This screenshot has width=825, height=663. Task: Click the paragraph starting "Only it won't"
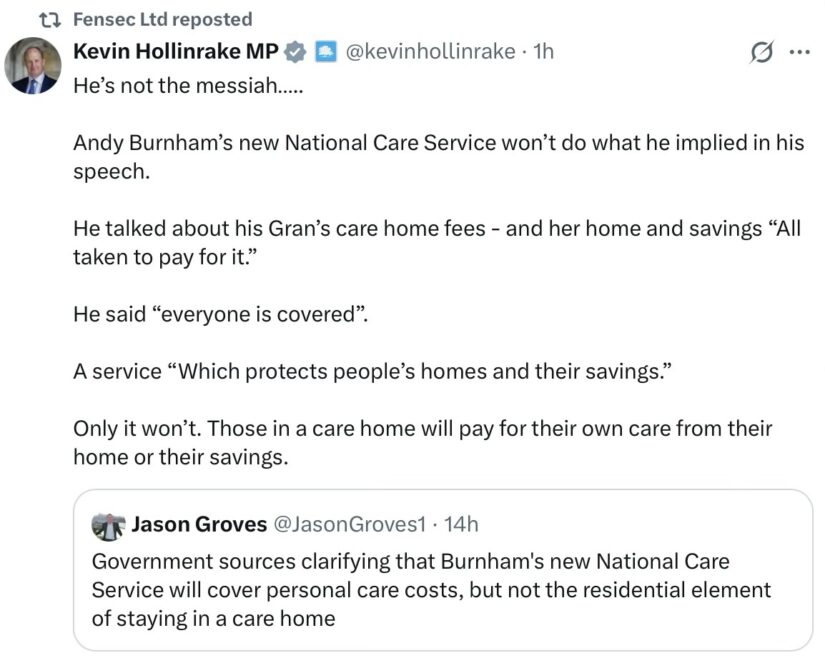[422, 443]
